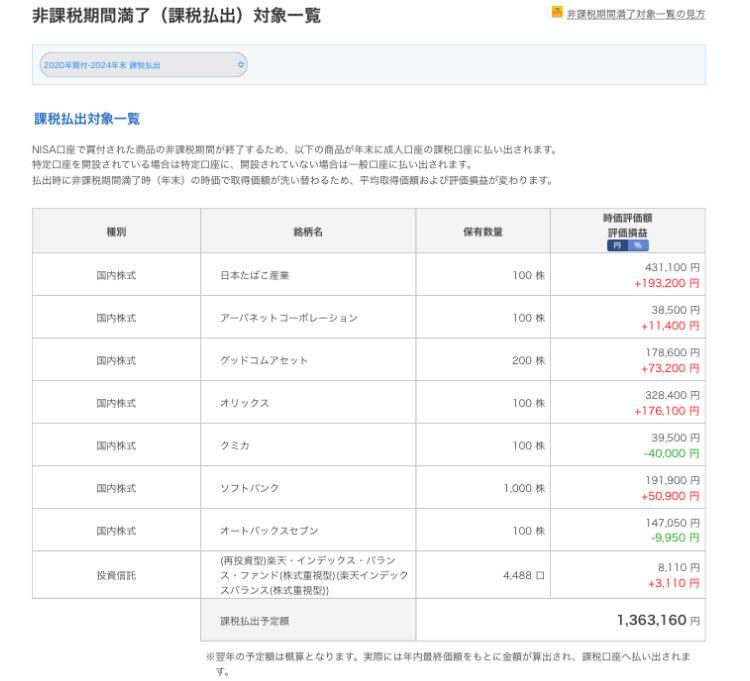Select the オリックス stock name
This screenshot has width=750, height=681.
pos(246,403)
